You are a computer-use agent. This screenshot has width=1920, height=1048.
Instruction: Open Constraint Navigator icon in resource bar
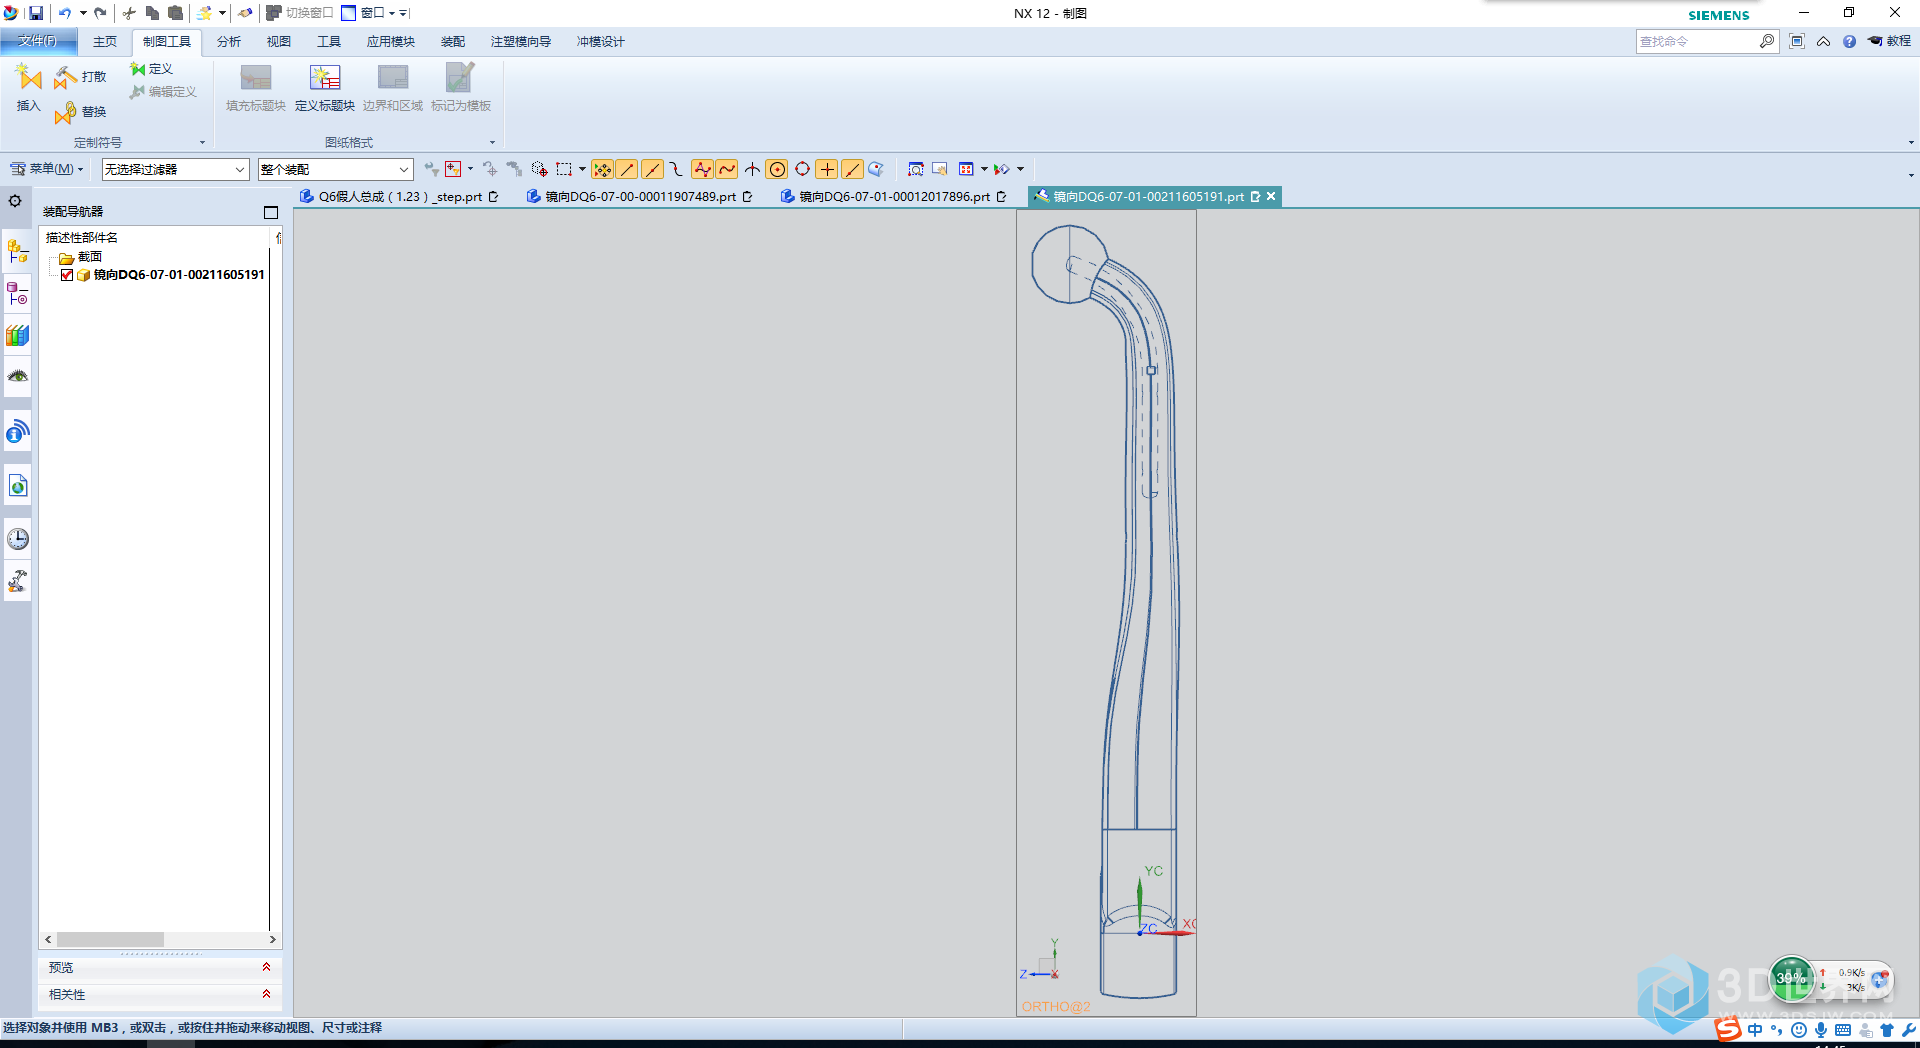(x=18, y=294)
